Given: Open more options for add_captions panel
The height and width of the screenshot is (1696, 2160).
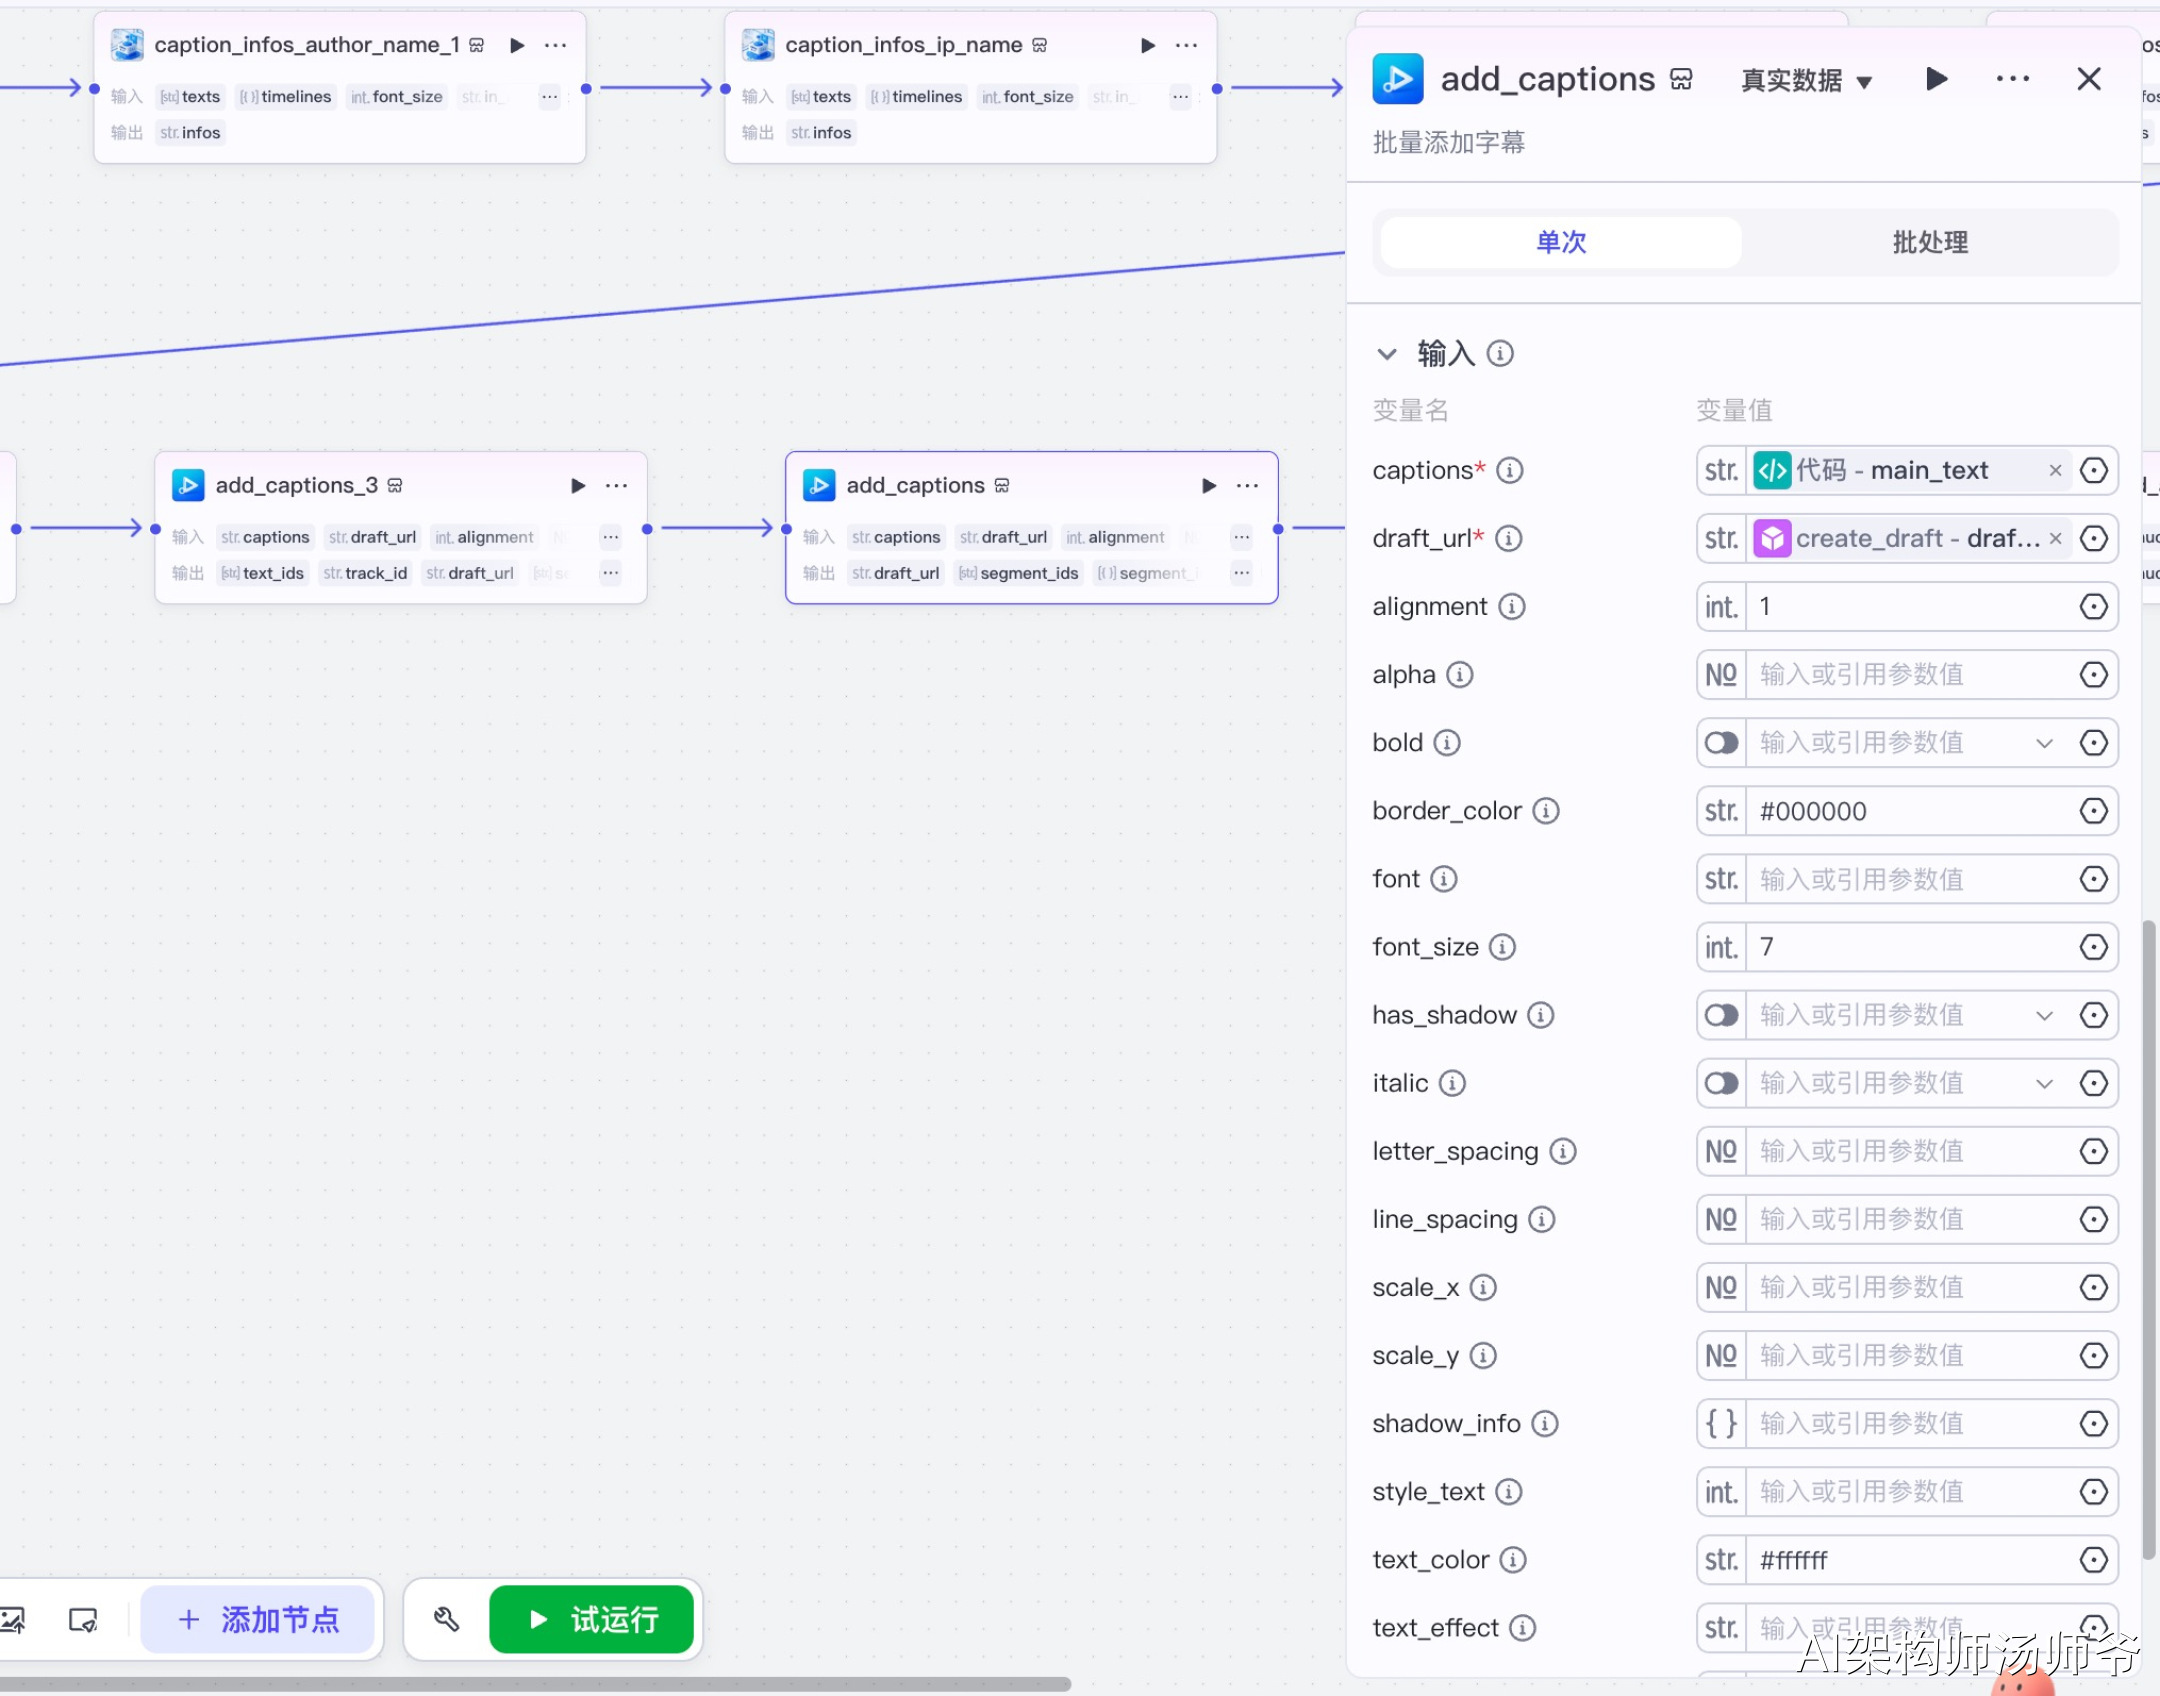Looking at the screenshot, I should tap(2012, 79).
